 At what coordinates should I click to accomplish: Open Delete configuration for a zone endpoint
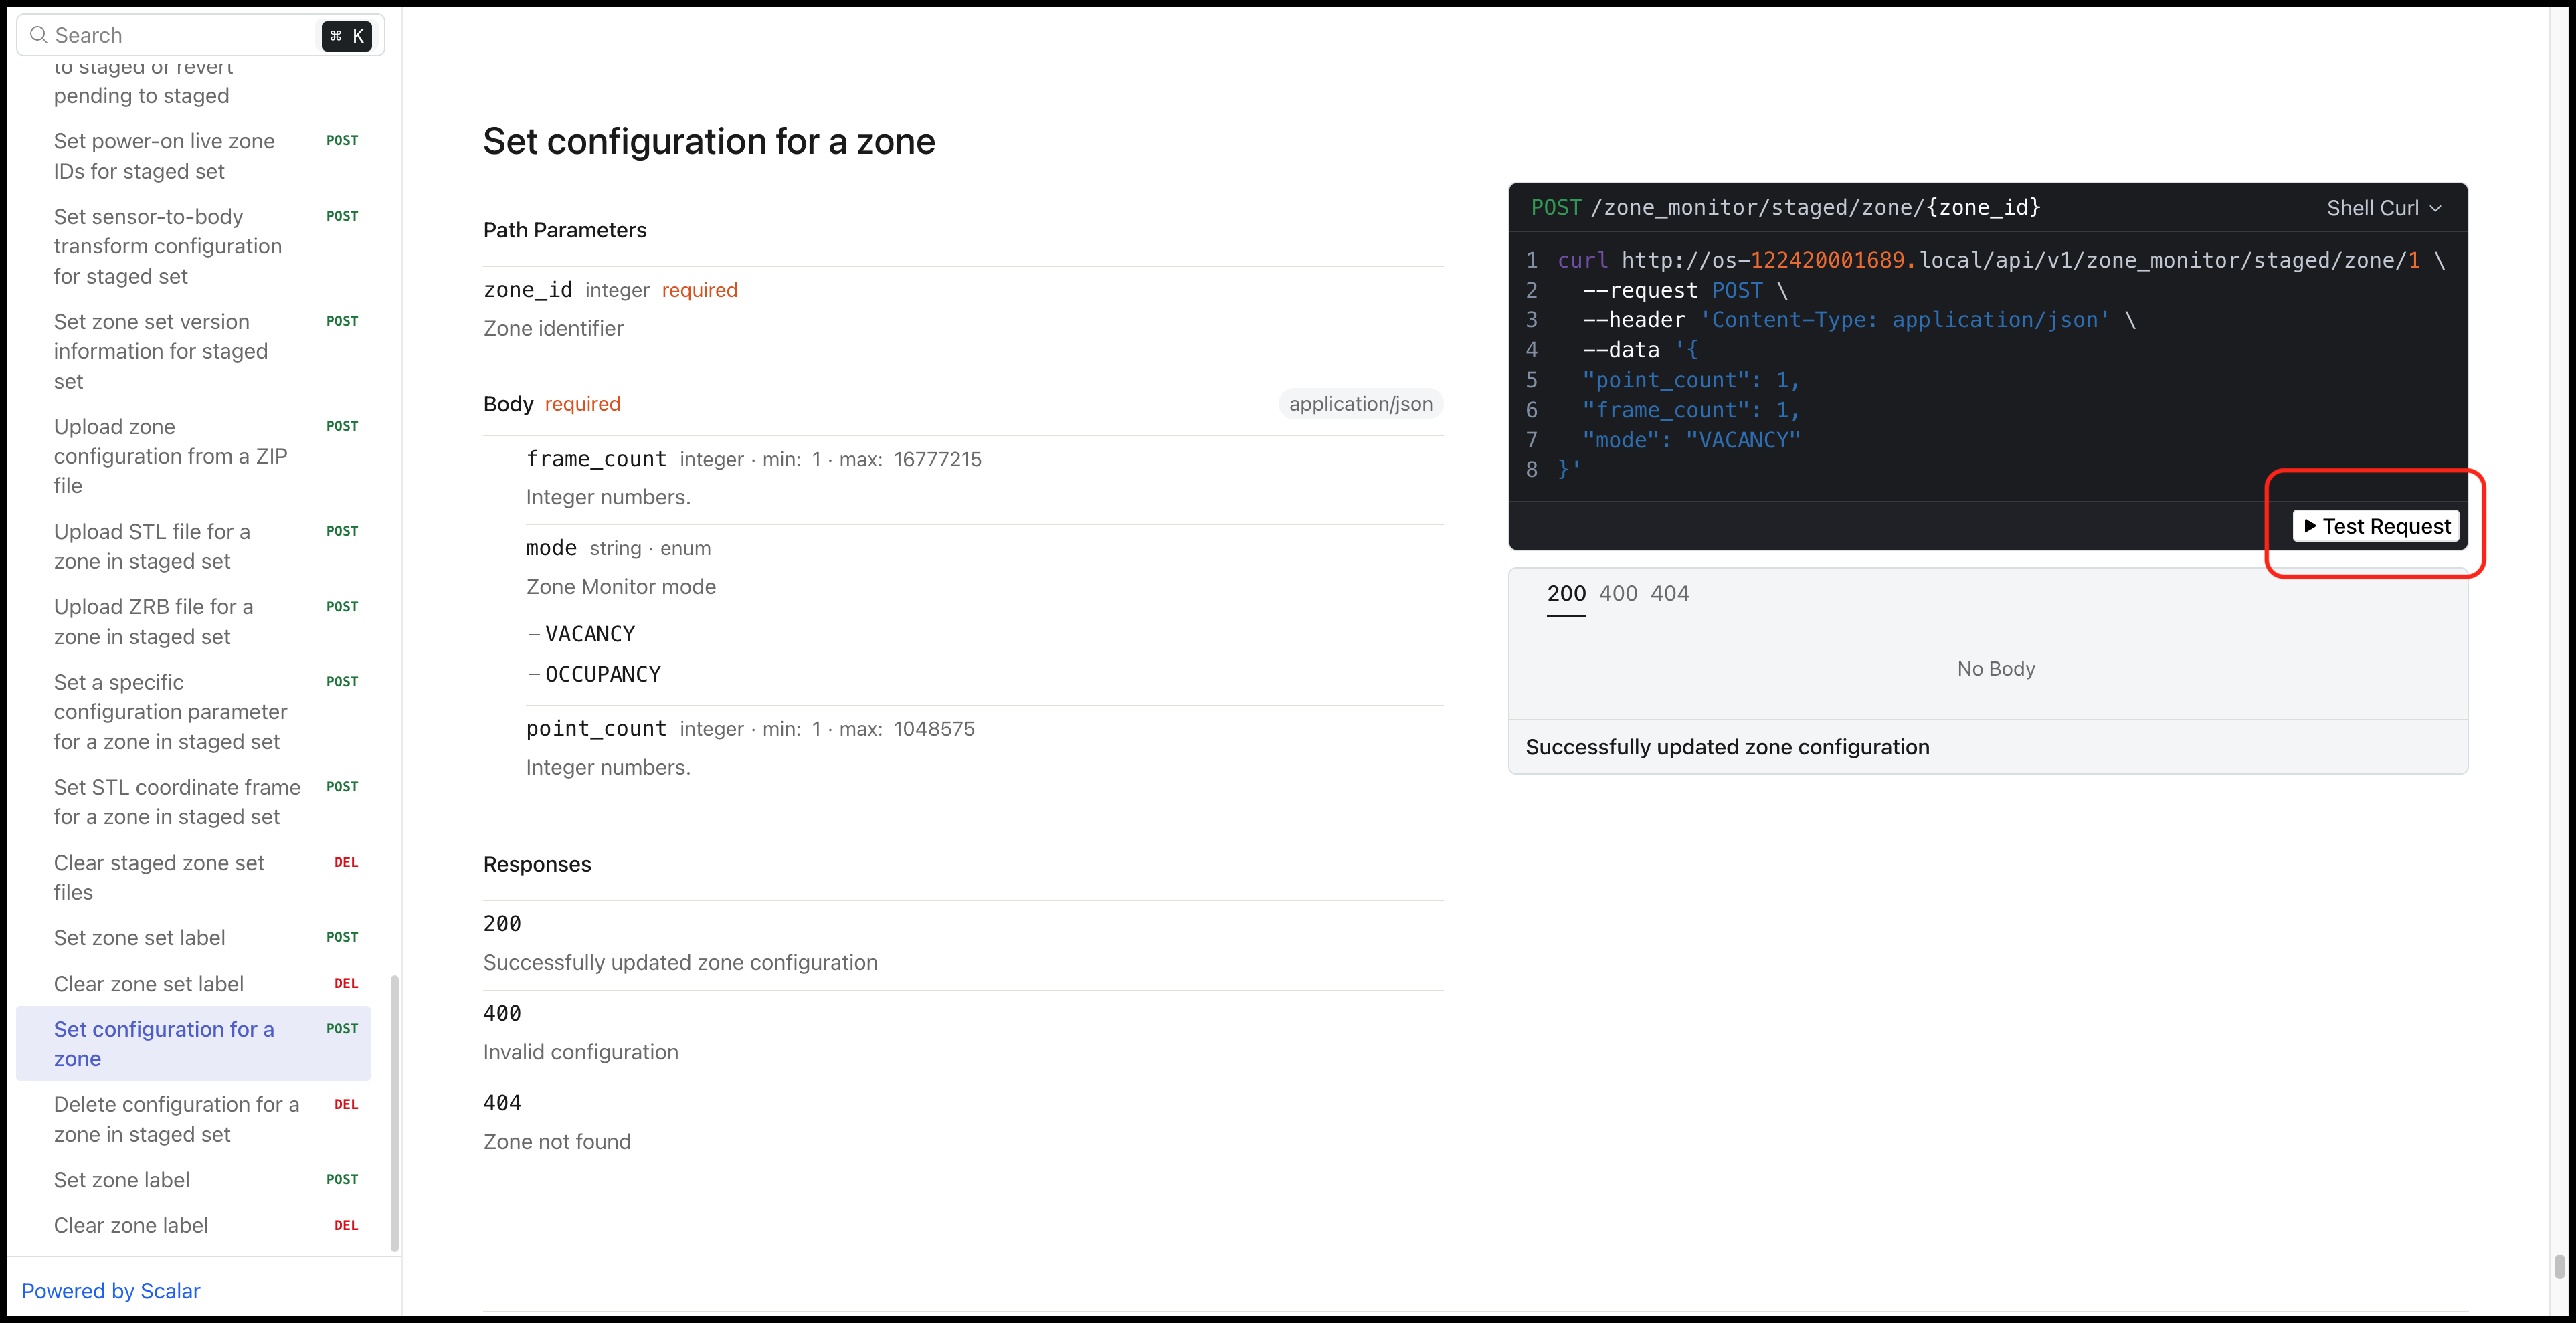pyautogui.click(x=193, y=1119)
